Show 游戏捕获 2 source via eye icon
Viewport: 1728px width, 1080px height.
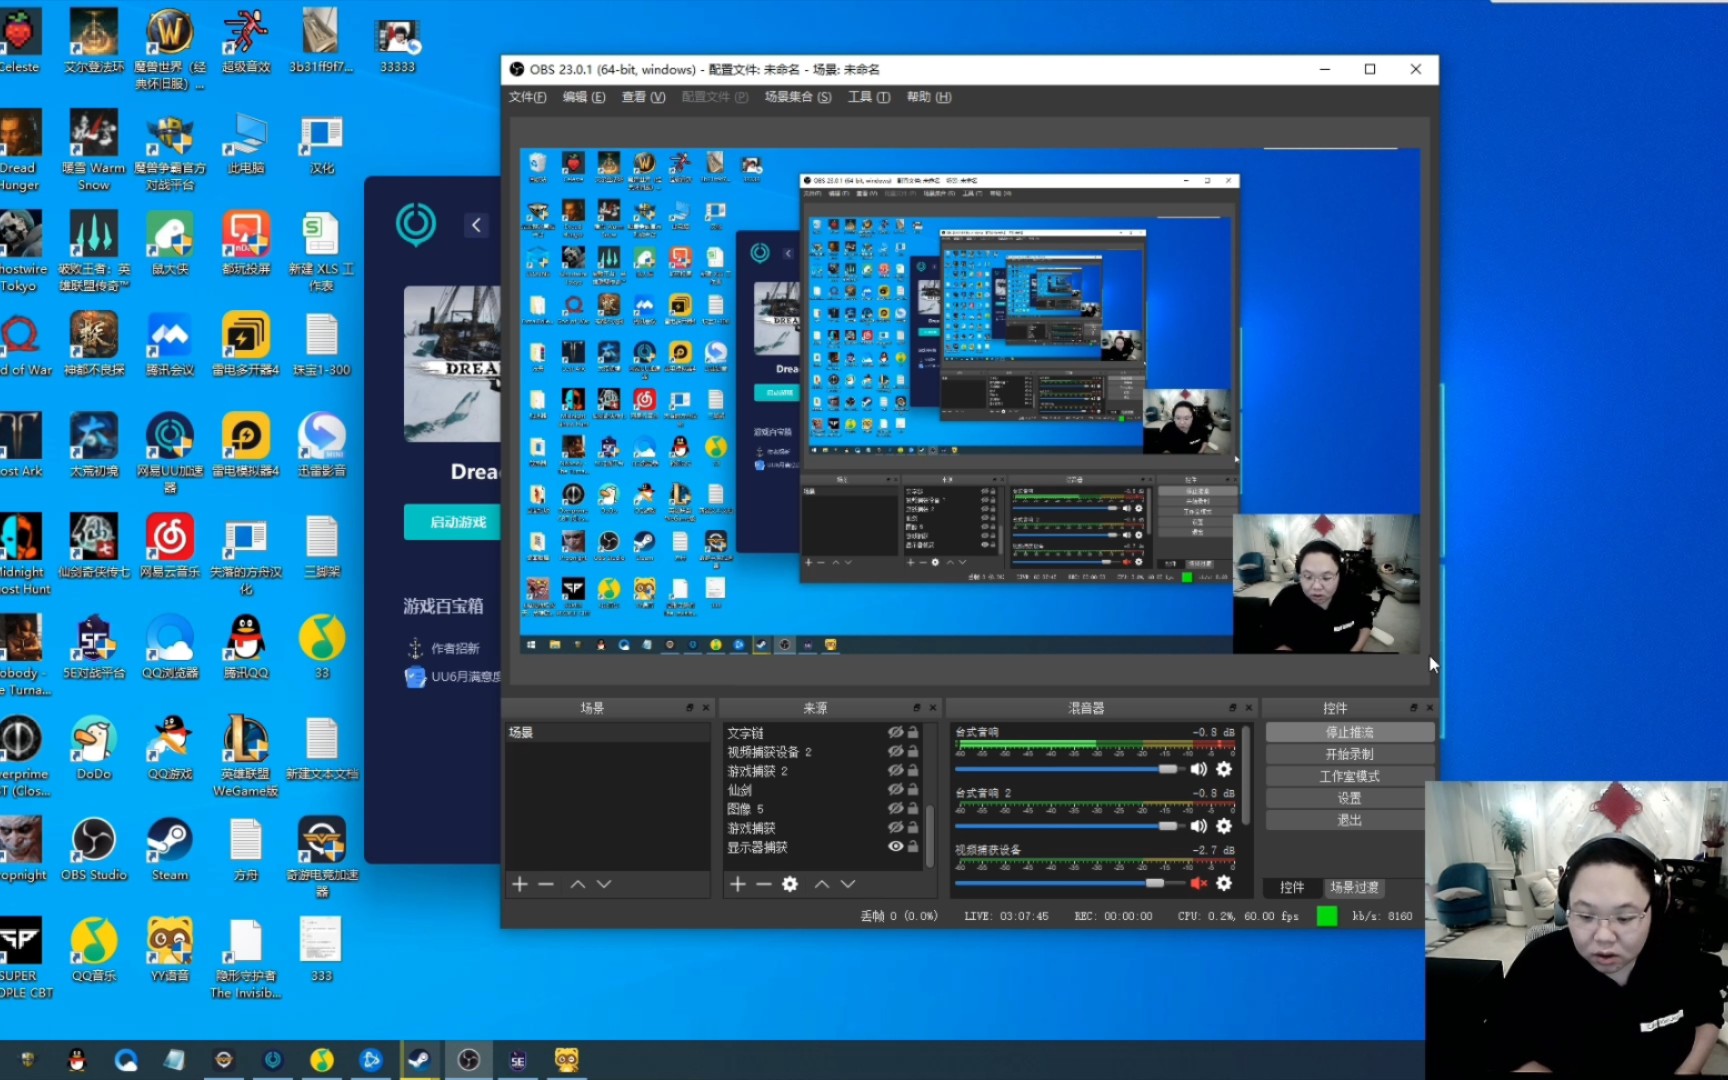[x=896, y=770]
